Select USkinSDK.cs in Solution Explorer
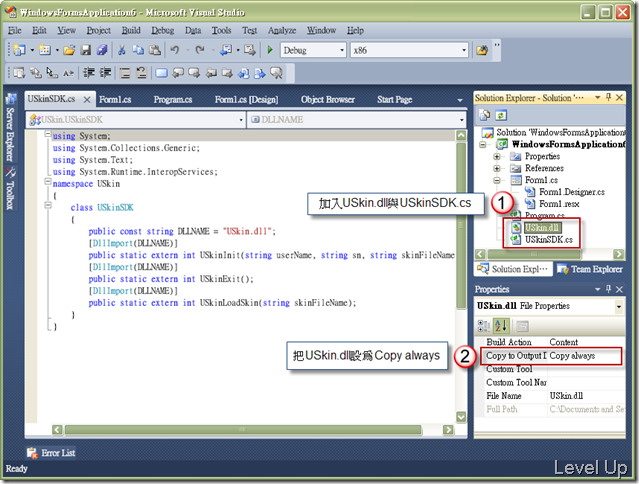 tap(549, 240)
